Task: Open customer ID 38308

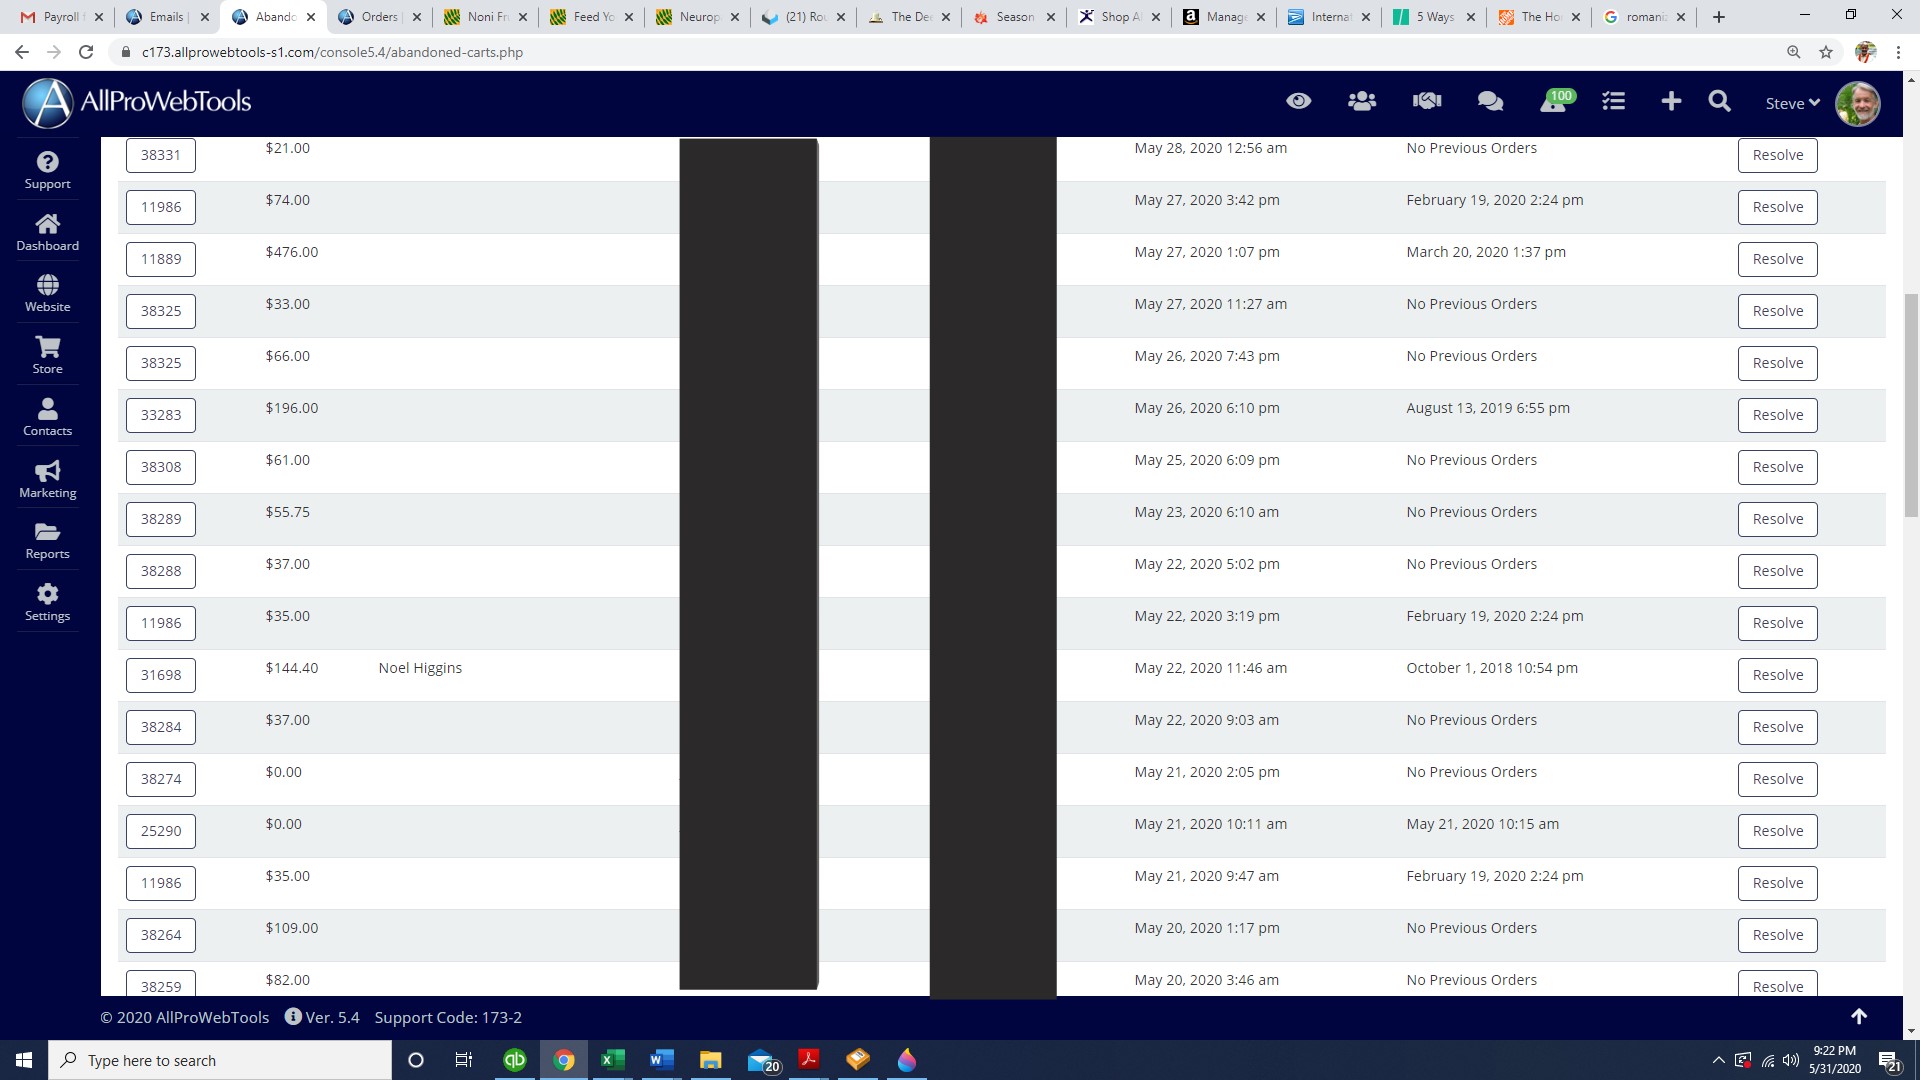Action: coord(161,467)
